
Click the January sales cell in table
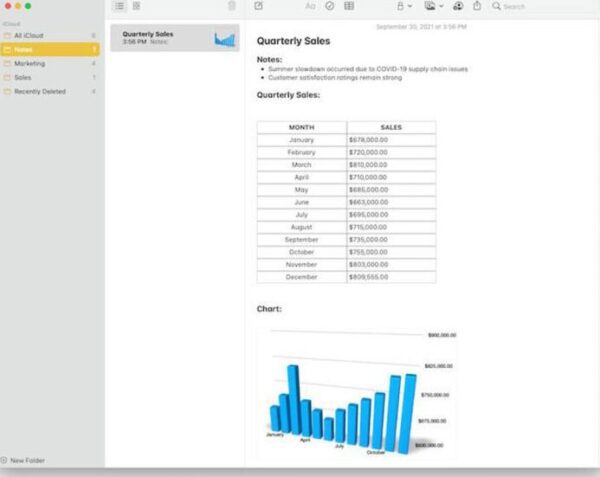pos(391,140)
